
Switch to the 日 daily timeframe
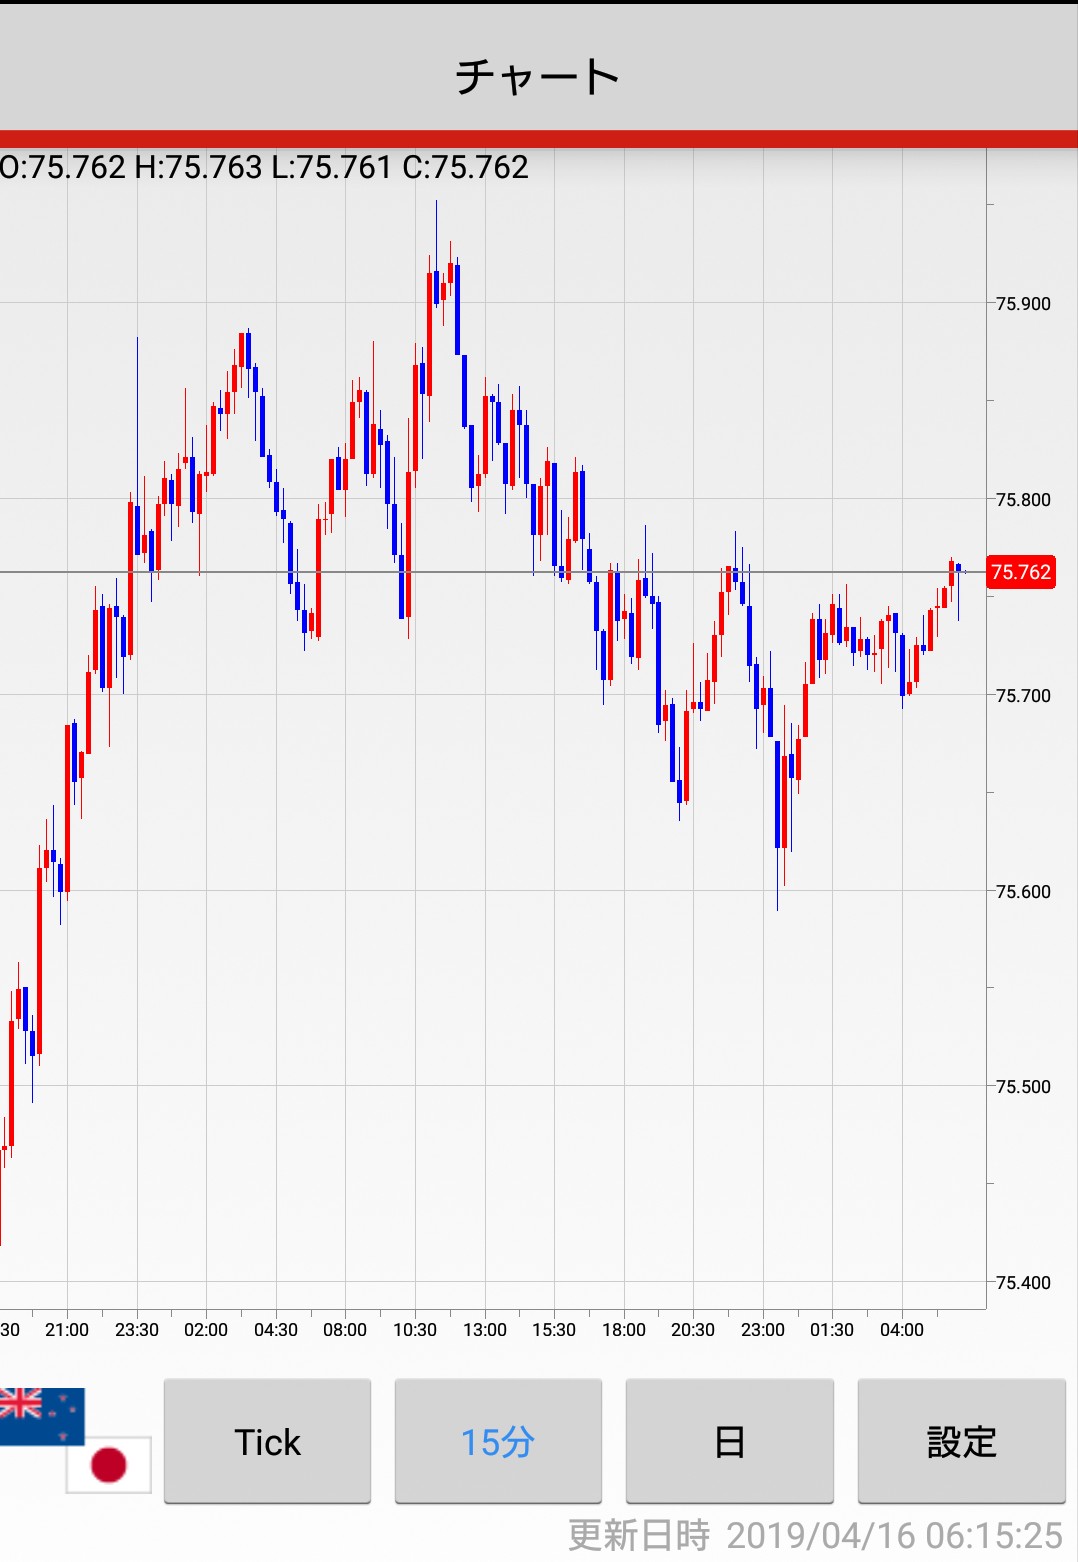click(x=729, y=1441)
